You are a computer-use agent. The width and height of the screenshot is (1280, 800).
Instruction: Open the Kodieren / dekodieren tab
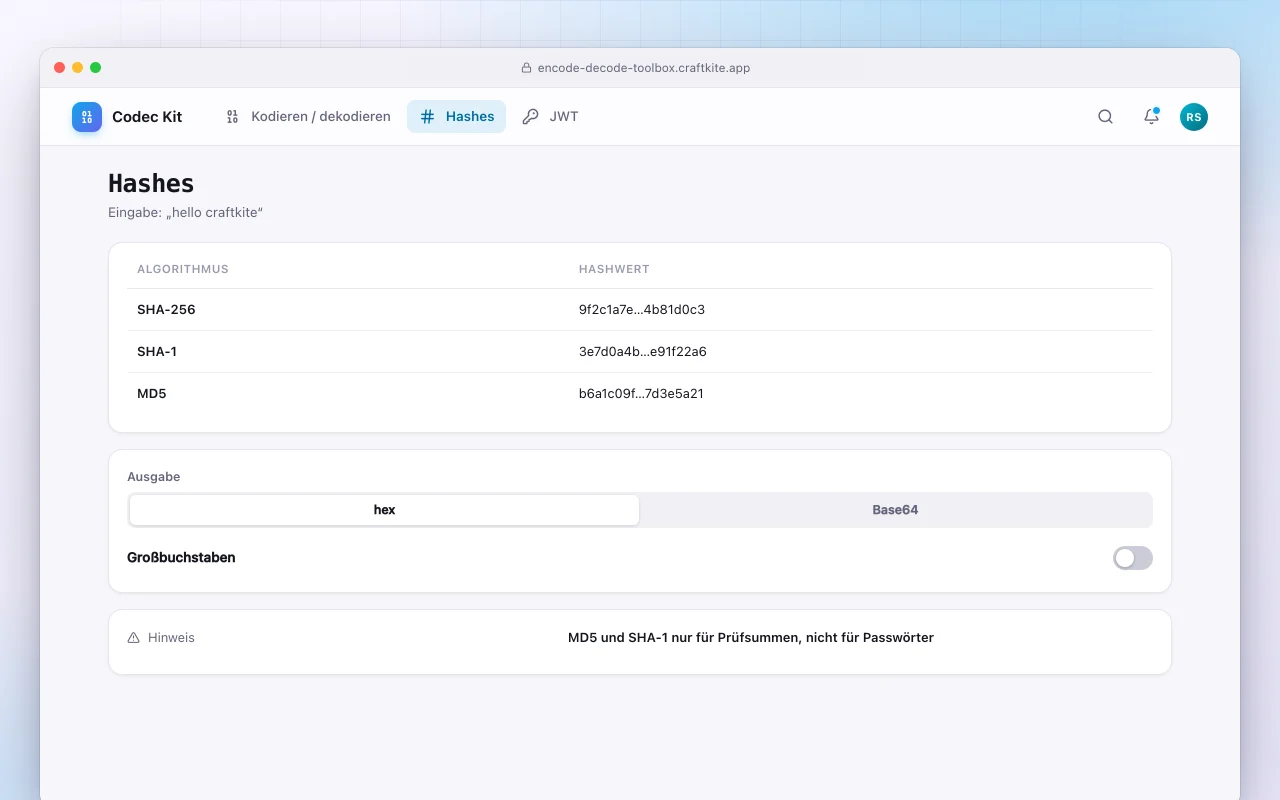(x=307, y=117)
